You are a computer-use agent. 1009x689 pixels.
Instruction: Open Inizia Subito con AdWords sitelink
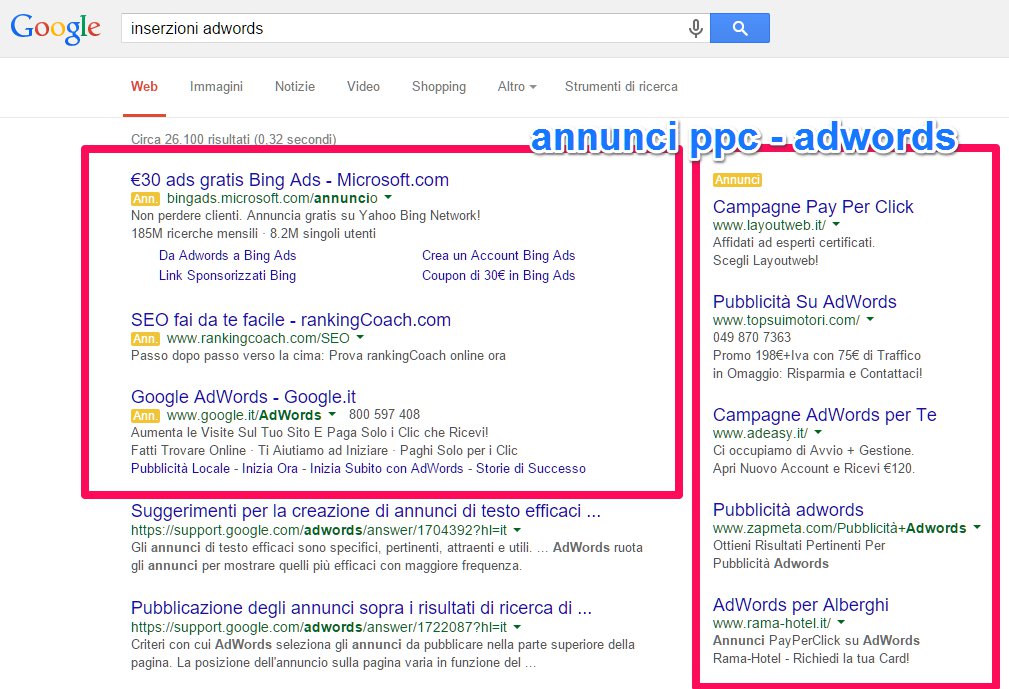(x=387, y=468)
